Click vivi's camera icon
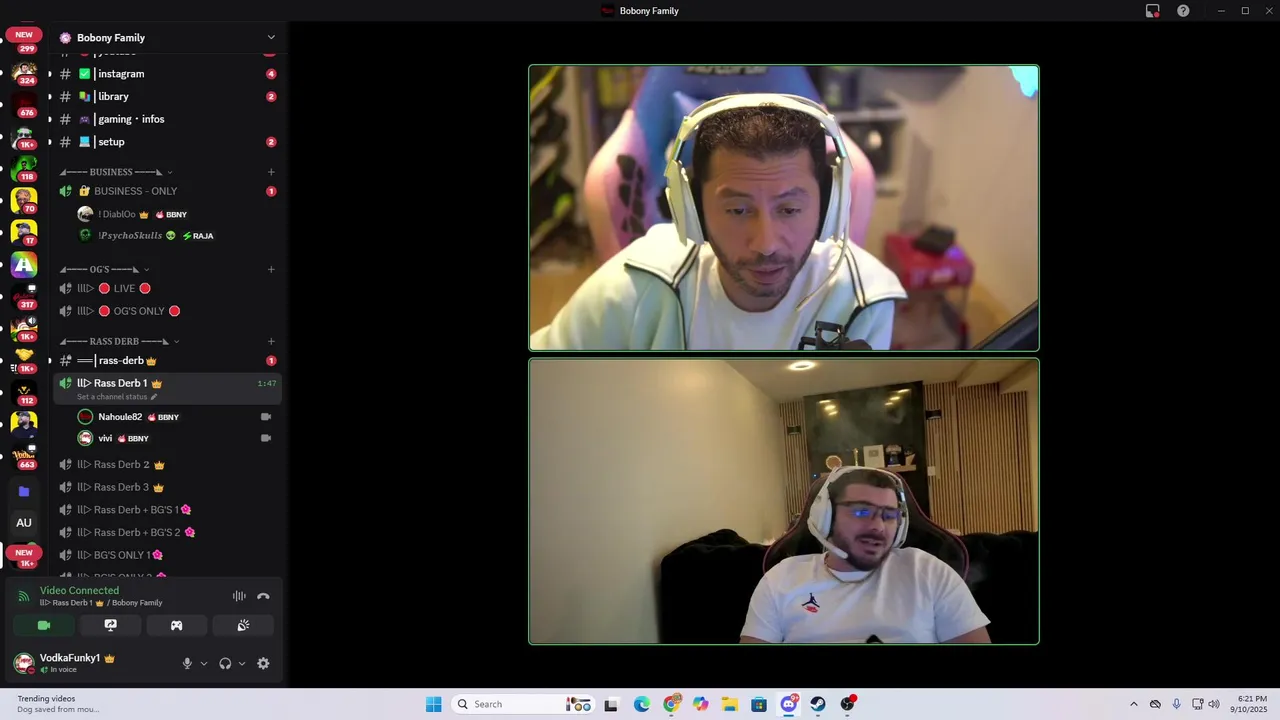This screenshot has width=1280, height=720. 266,438
